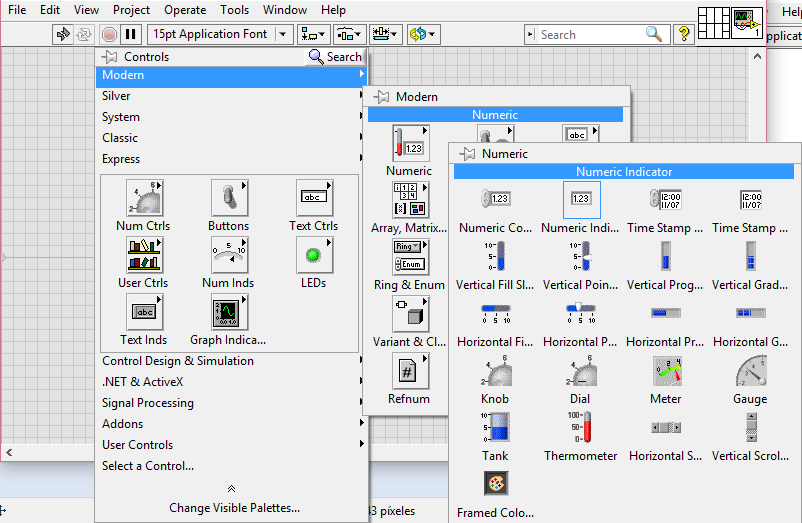The height and width of the screenshot is (523, 802).
Task: Choose the Time Stamp Control with increment buttons
Action: click(x=665, y=199)
